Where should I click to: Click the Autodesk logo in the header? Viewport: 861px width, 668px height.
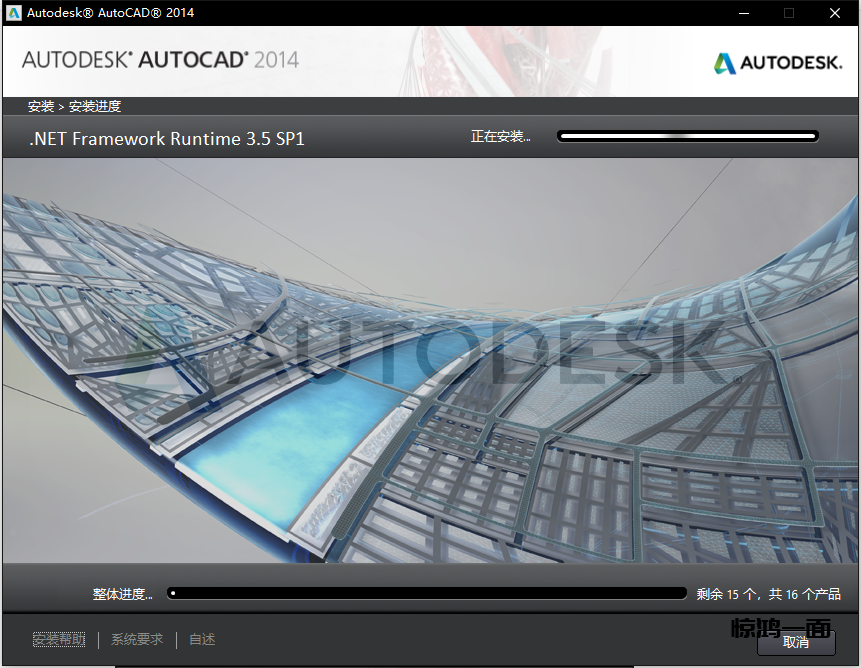click(x=777, y=63)
